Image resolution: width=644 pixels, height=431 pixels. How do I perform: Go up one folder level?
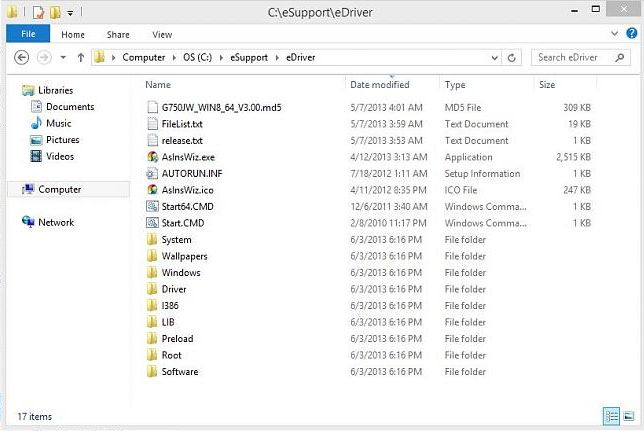(81, 58)
